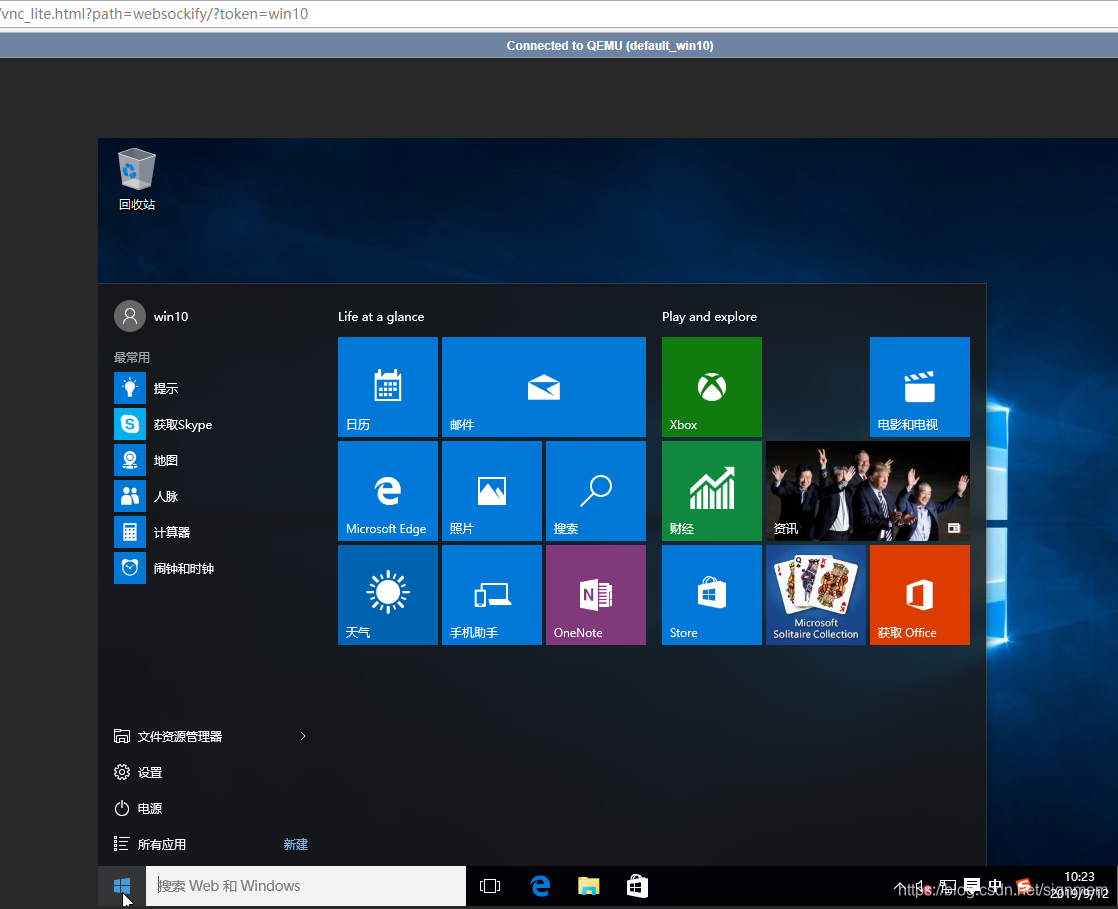The height and width of the screenshot is (909, 1118).
Task: Focus the 搜索 Web 和 Windows search box
Action: 306,886
